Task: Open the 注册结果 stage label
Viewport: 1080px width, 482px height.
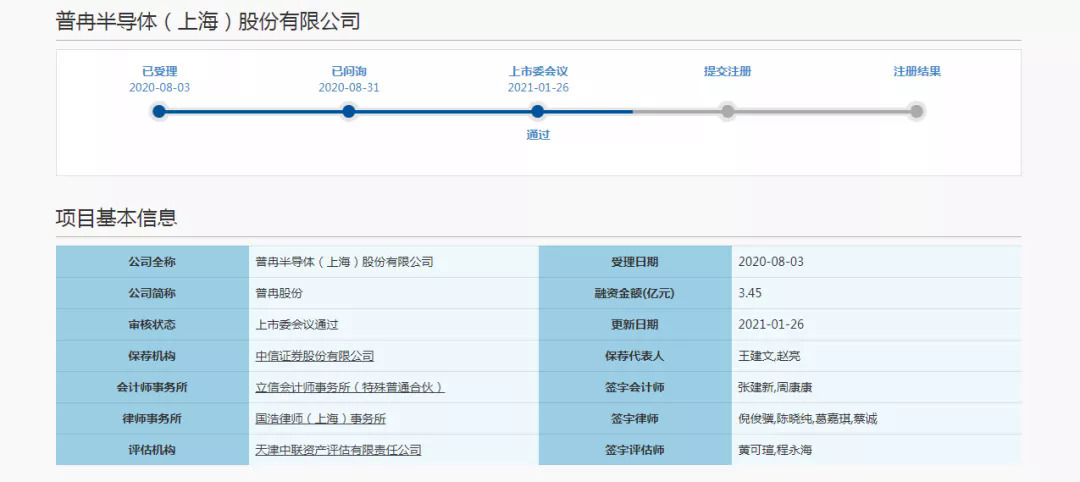Action: pyautogui.click(x=916, y=71)
